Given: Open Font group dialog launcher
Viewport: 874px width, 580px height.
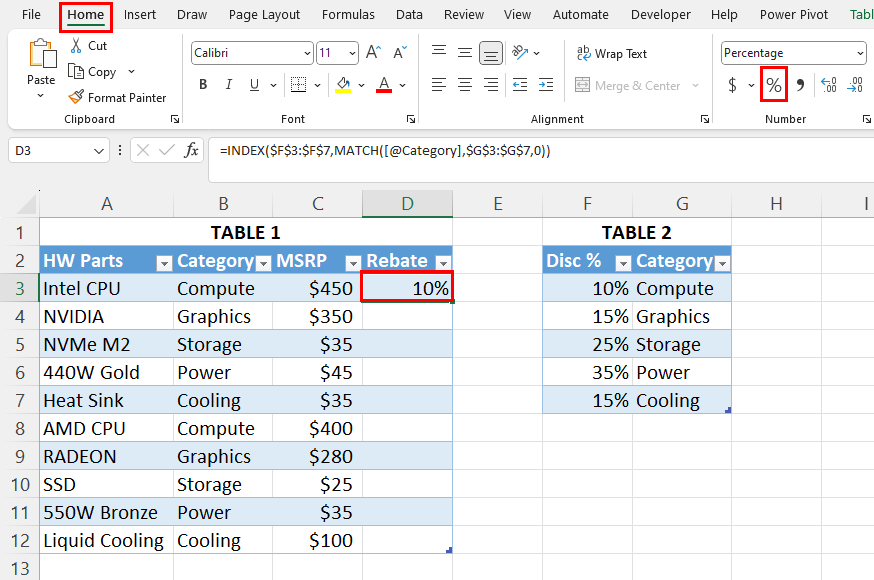Looking at the screenshot, I should click(411, 119).
